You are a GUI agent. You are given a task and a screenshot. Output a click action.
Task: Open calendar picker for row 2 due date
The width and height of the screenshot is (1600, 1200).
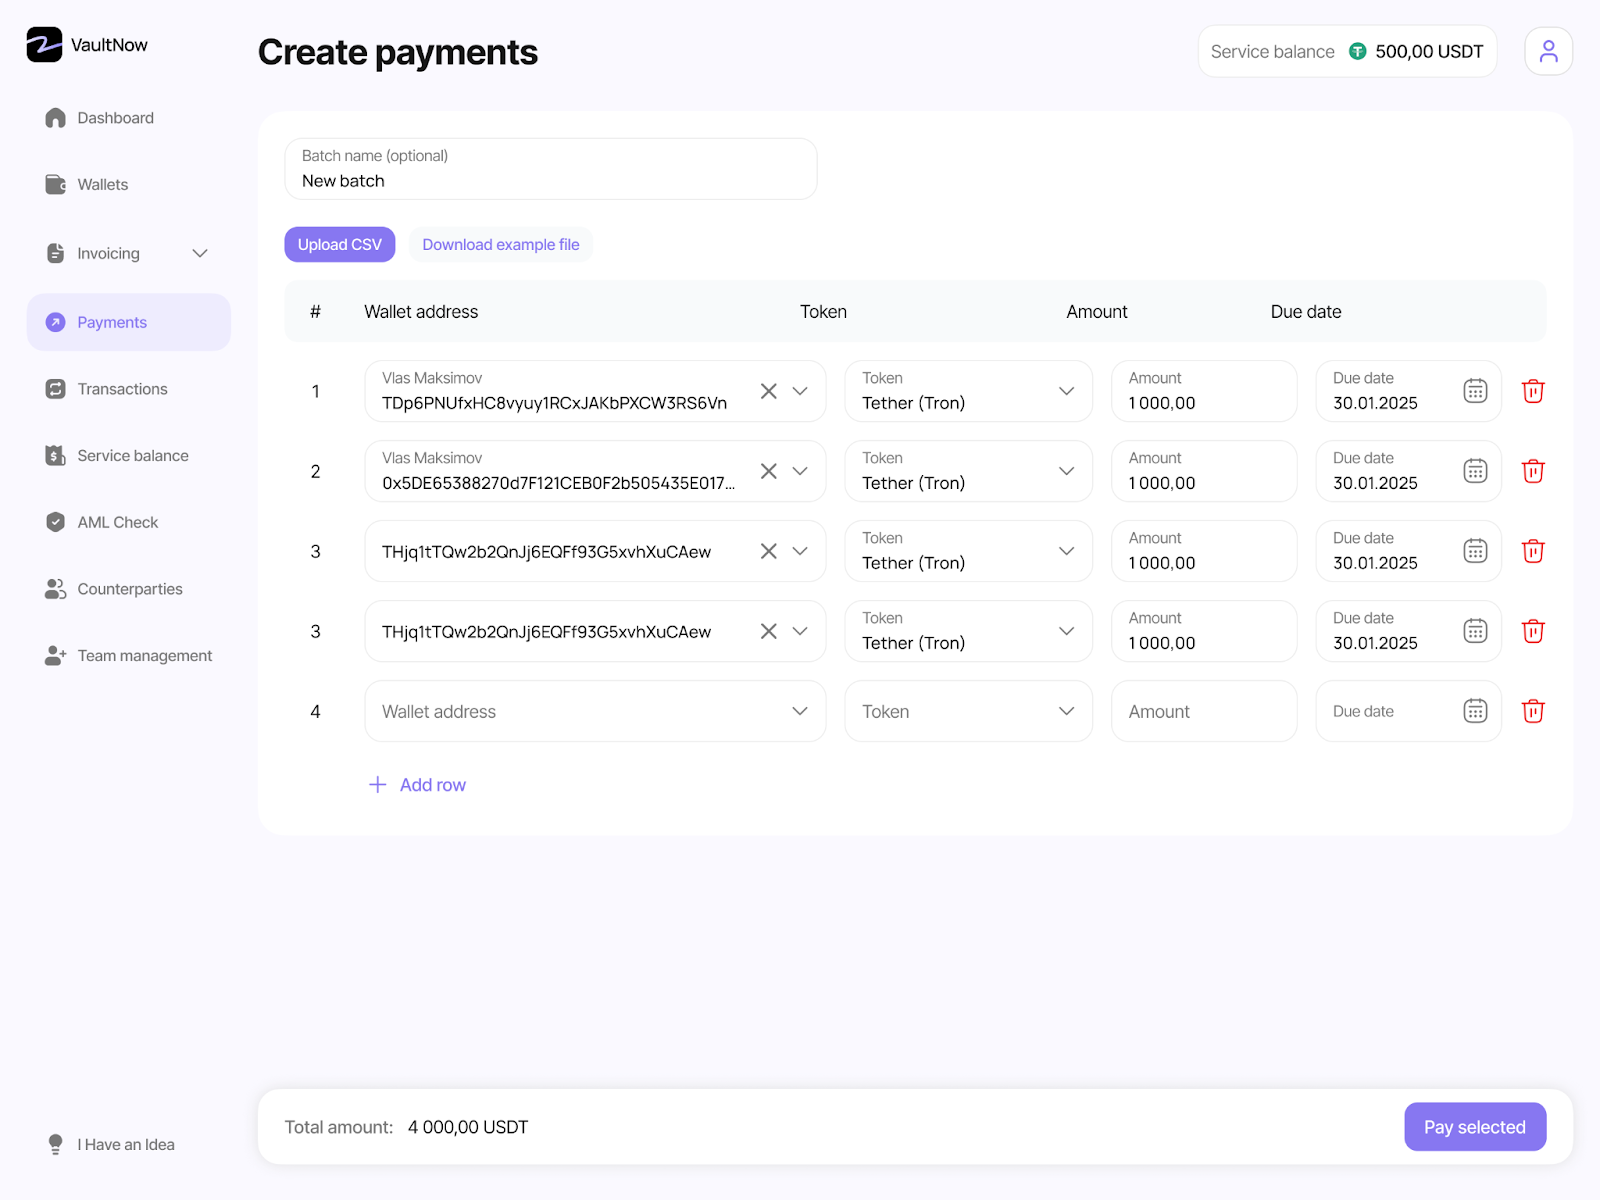click(1475, 471)
